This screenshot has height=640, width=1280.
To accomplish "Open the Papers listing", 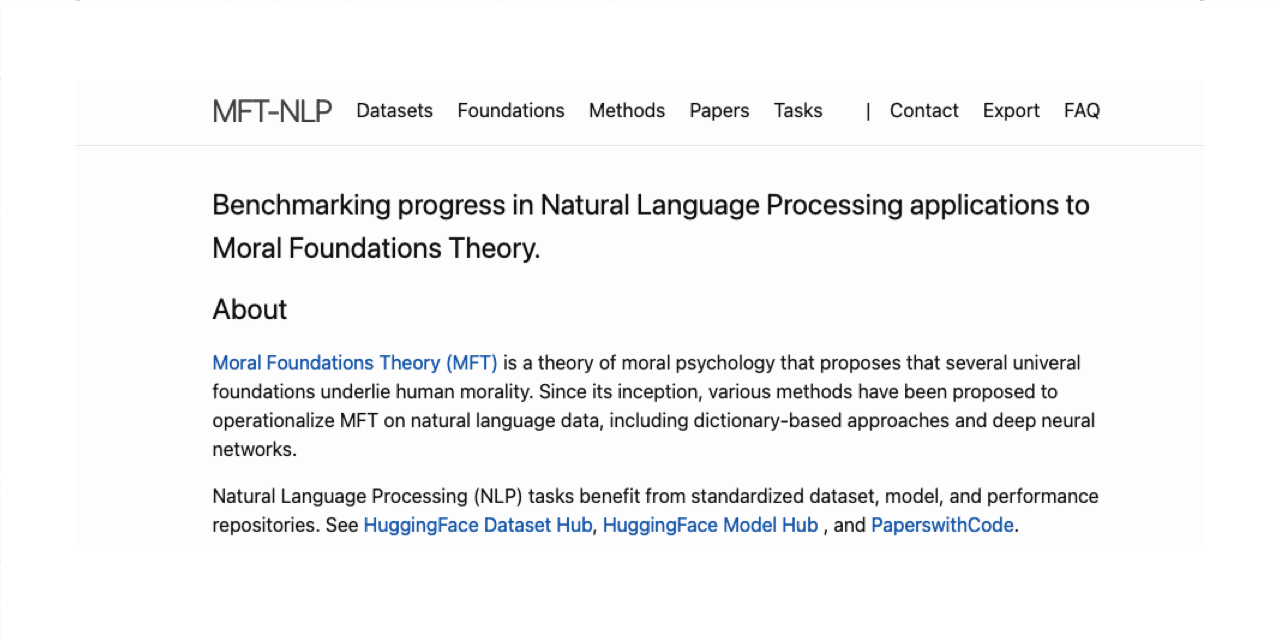I will point(719,111).
